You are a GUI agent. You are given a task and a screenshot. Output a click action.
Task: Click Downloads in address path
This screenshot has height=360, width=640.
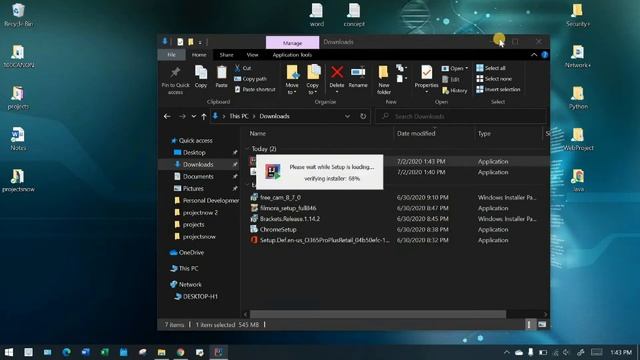274,116
